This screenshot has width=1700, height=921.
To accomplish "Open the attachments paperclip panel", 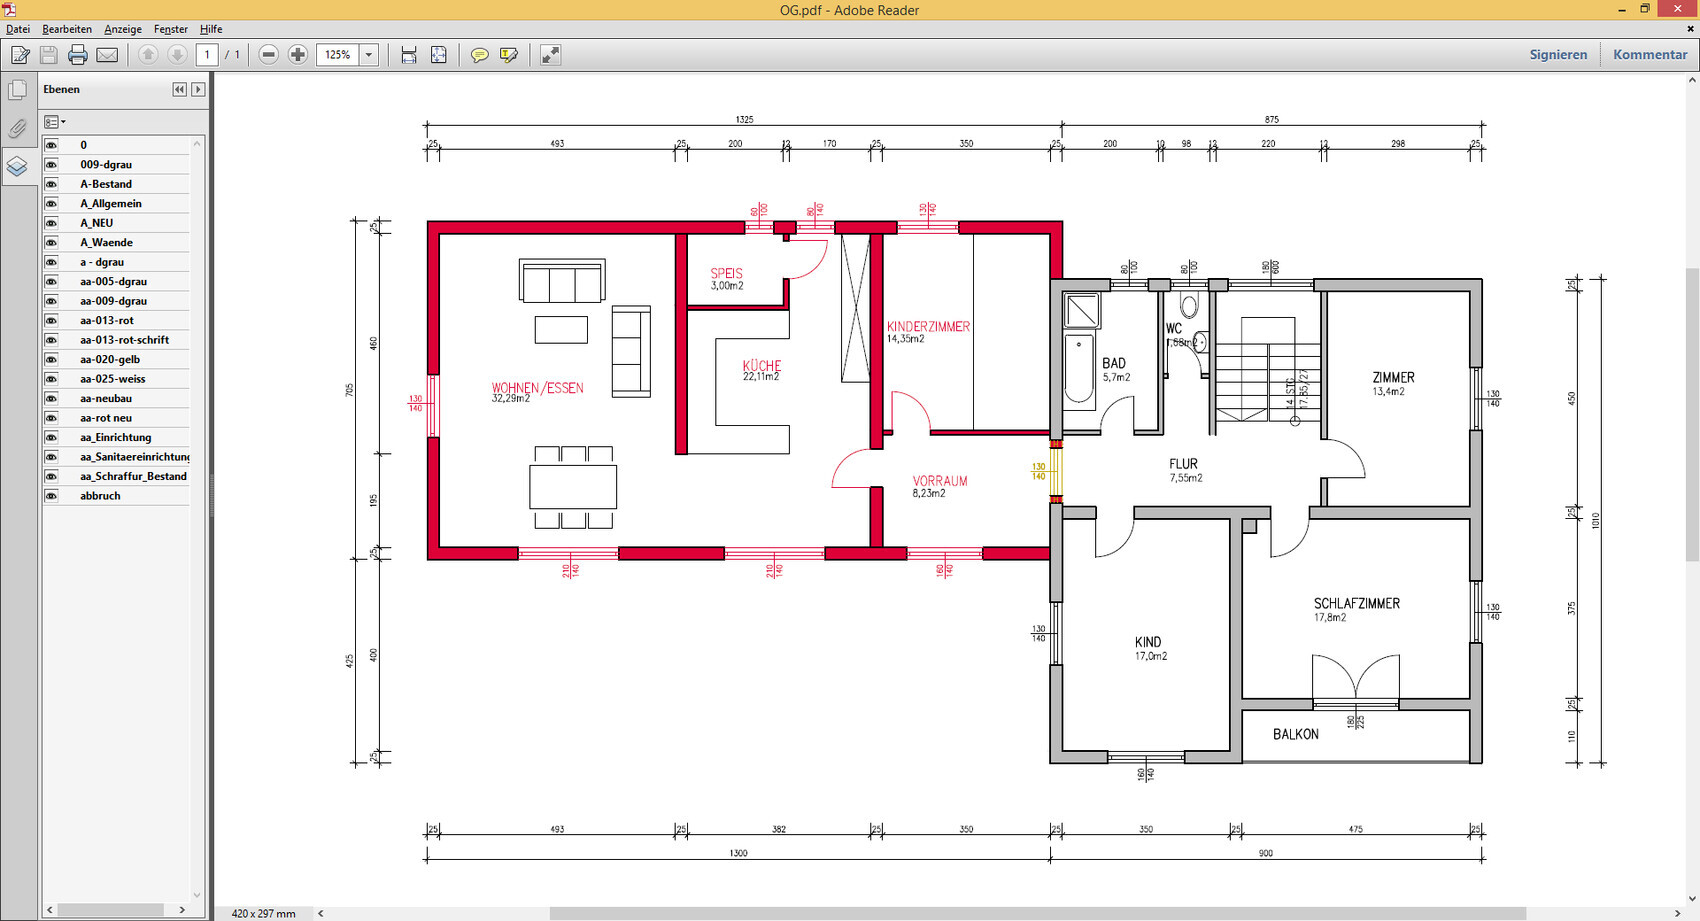I will coord(17,128).
